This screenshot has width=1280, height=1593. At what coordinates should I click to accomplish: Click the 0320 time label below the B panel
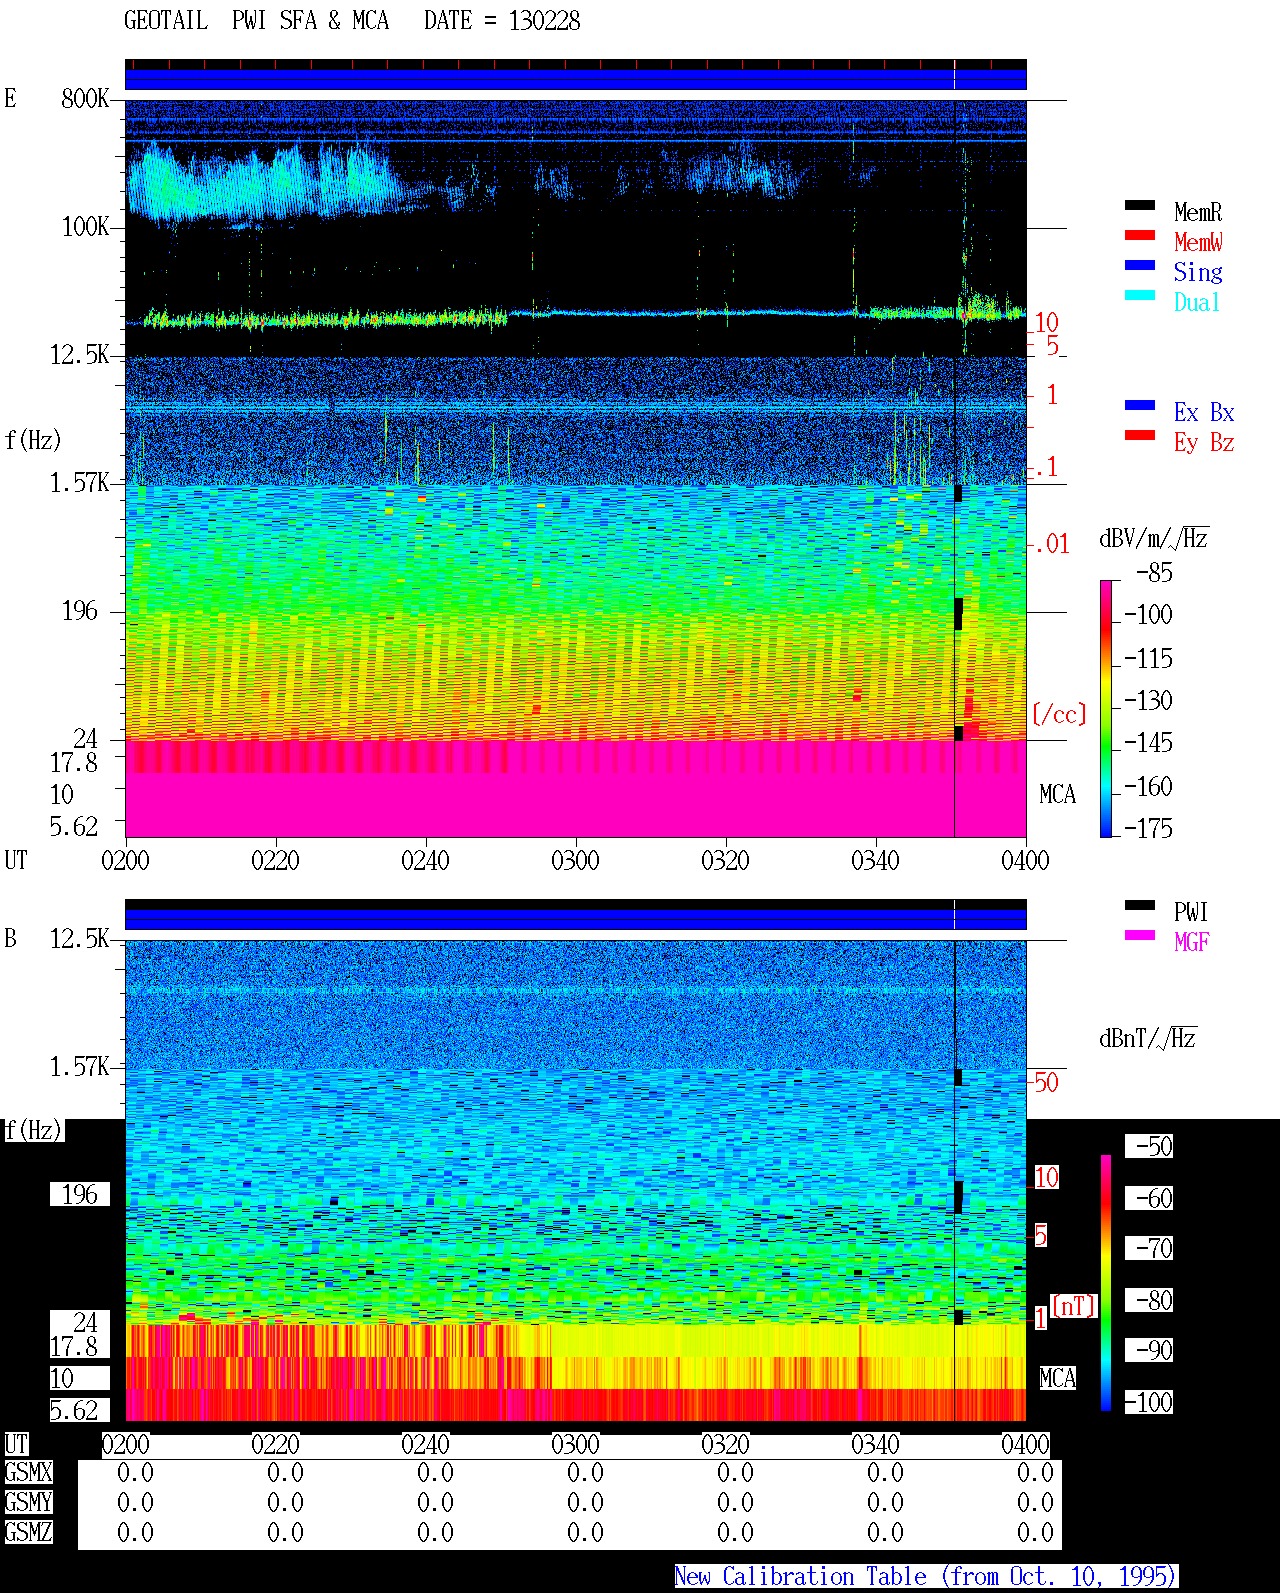coord(725,1445)
